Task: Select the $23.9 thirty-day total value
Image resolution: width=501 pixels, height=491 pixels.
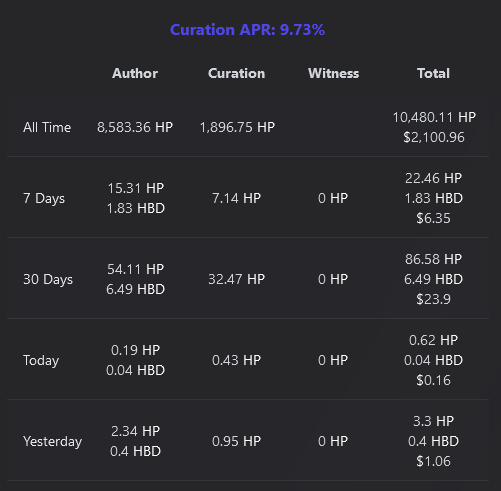Action: pyautogui.click(x=433, y=299)
